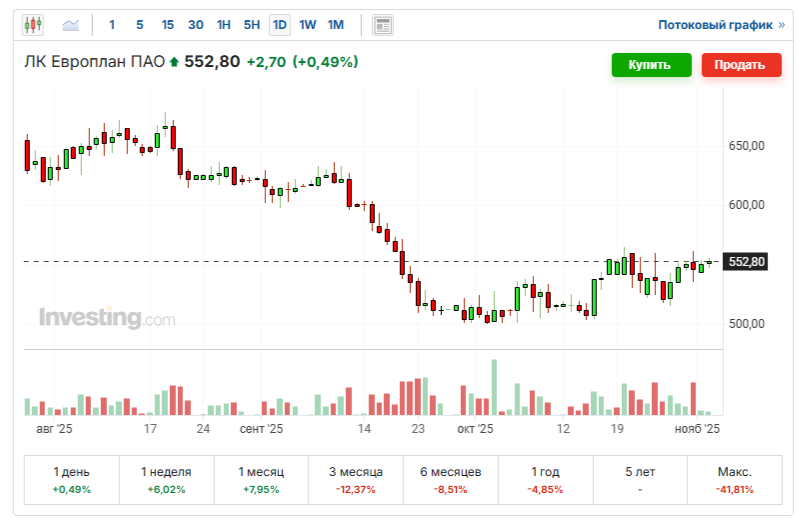
Task: Click the окт '25 date axis label
Action: [475, 429]
